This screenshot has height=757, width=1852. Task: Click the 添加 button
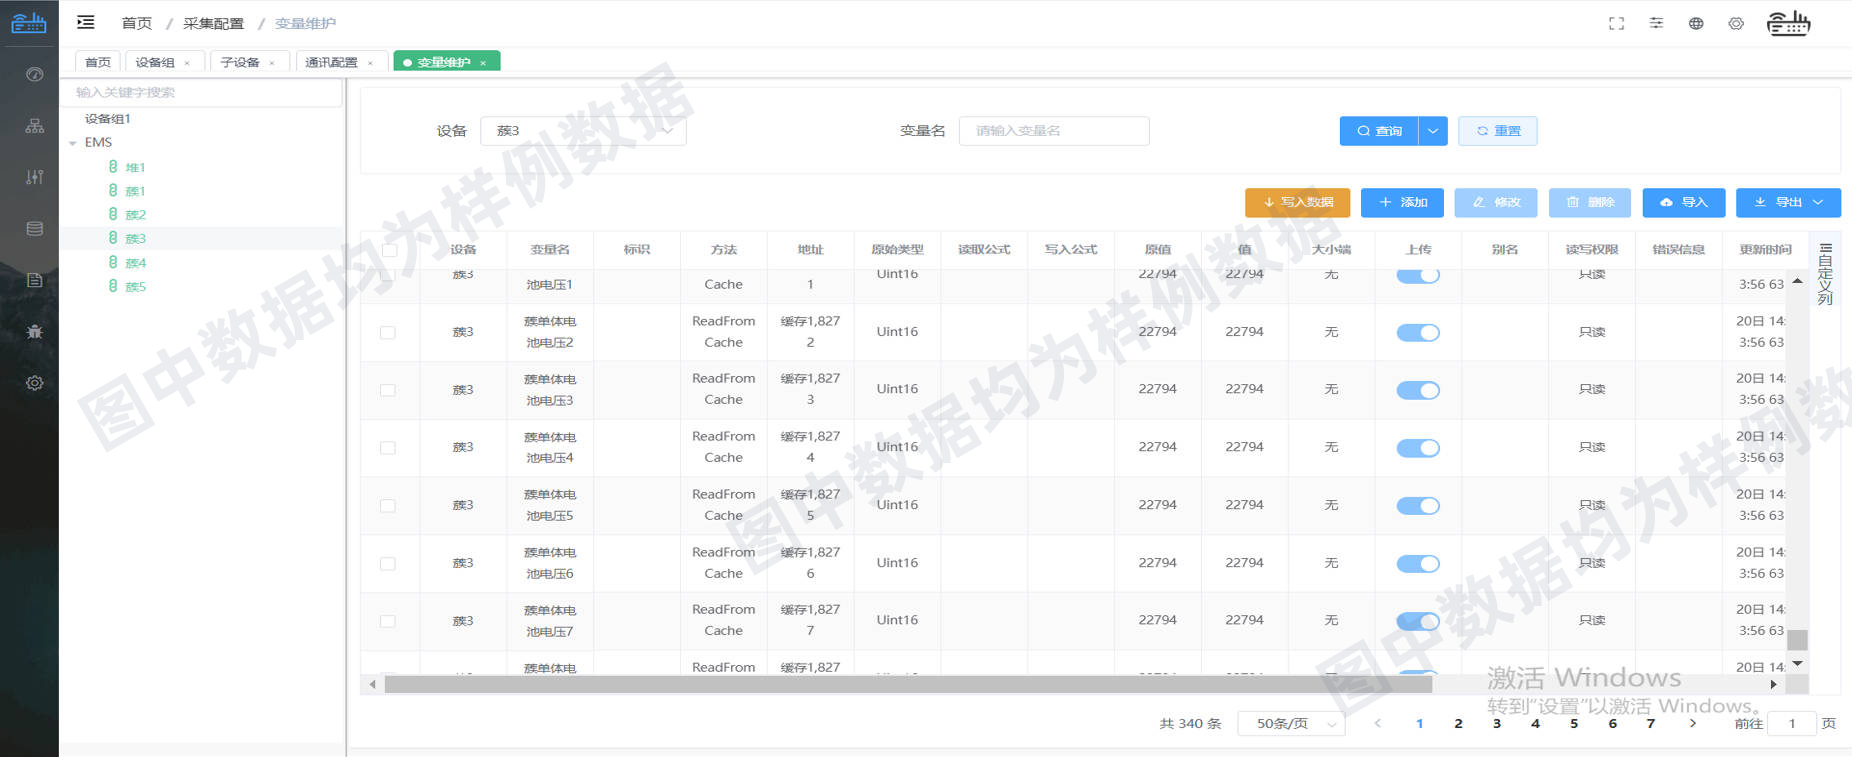(x=1402, y=202)
